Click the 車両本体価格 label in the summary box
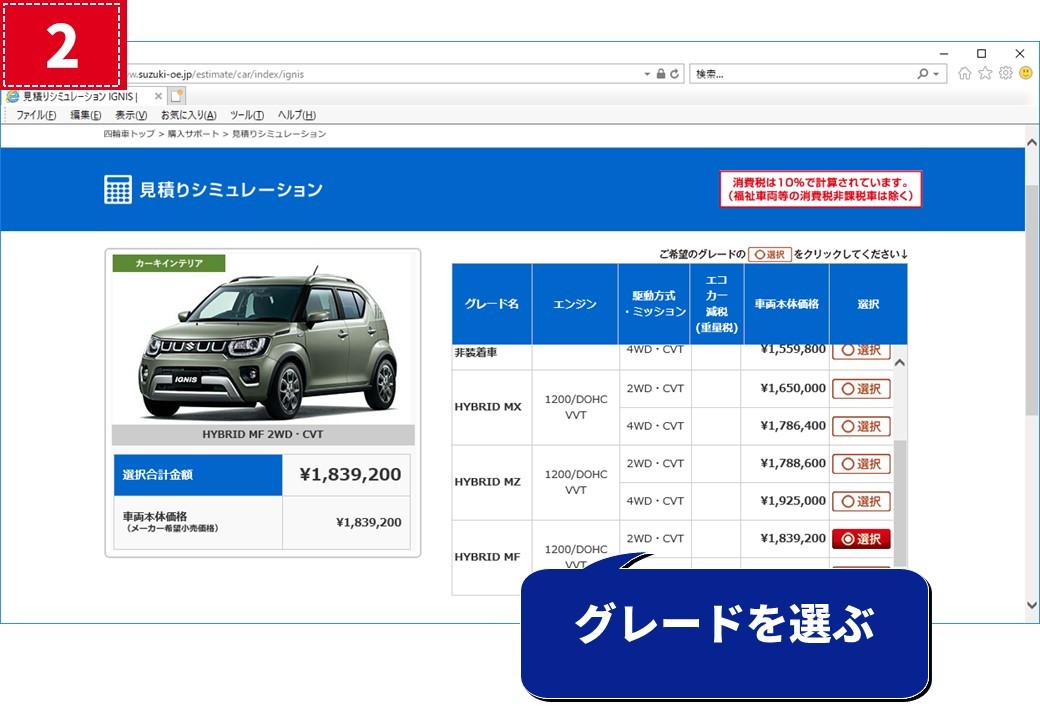Image resolution: width=1040 pixels, height=720 pixels. tap(155, 516)
